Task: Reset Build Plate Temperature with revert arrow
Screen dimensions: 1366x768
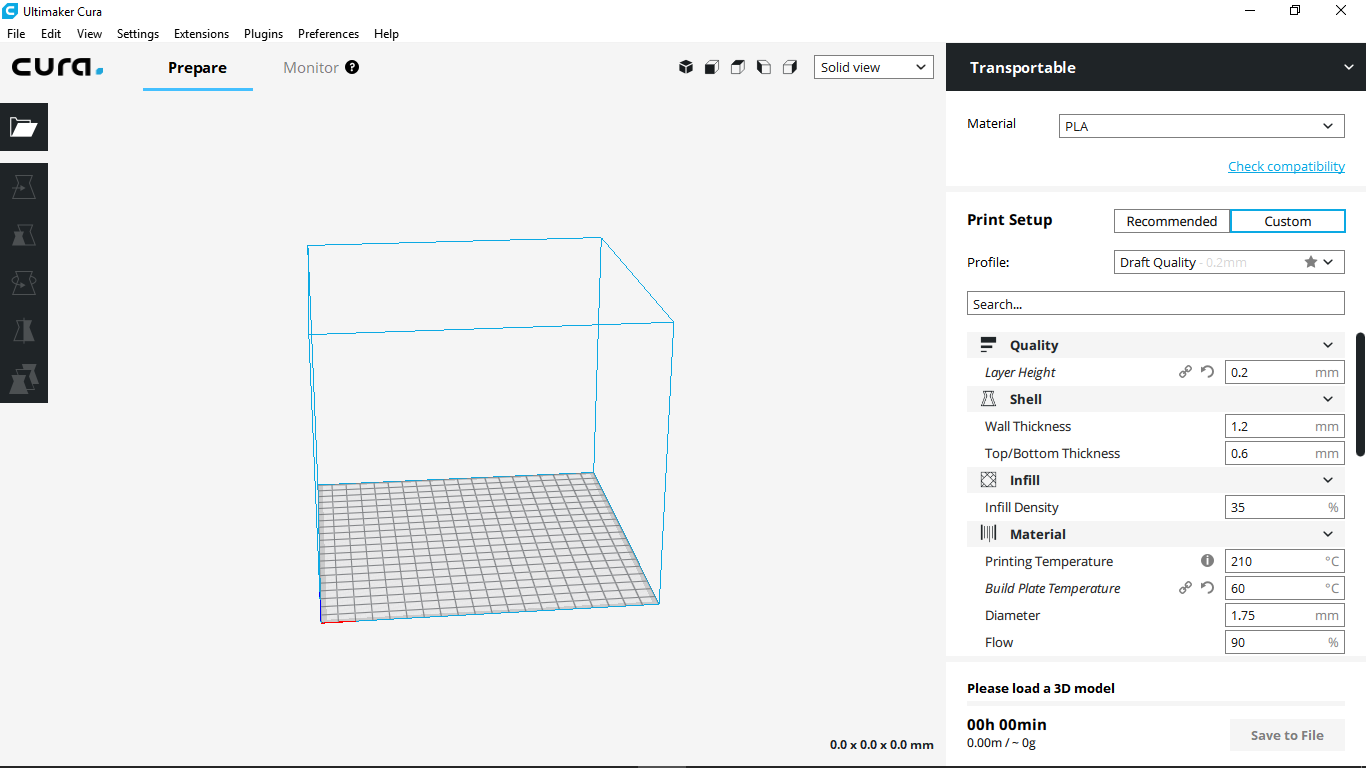Action: point(1207,588)
